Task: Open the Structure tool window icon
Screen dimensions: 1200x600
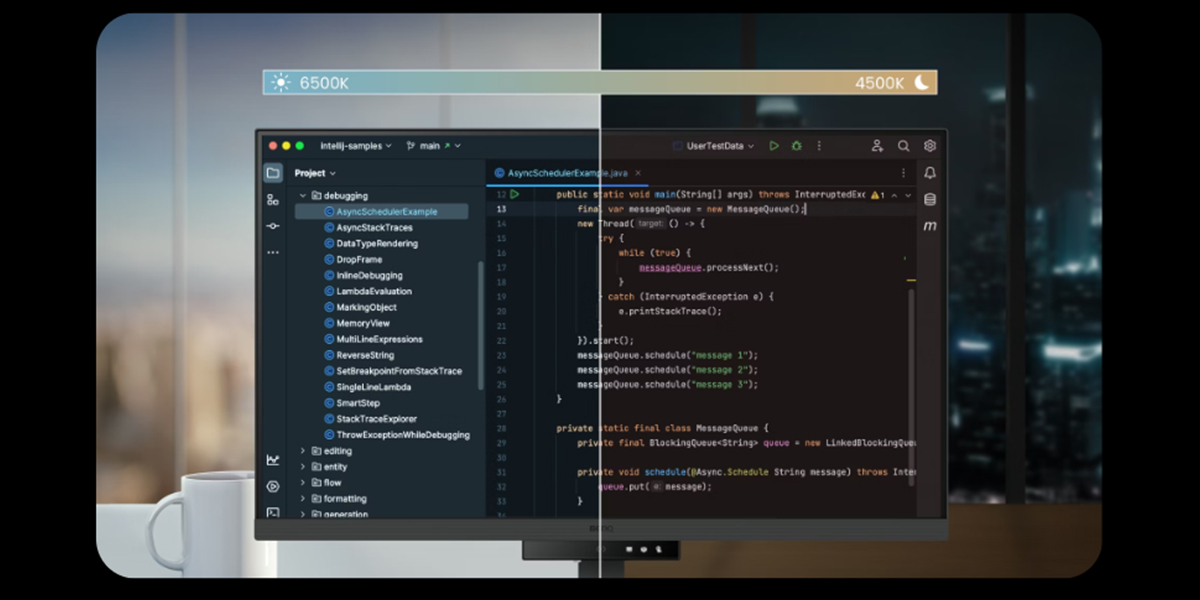Action: click(273, 200)
